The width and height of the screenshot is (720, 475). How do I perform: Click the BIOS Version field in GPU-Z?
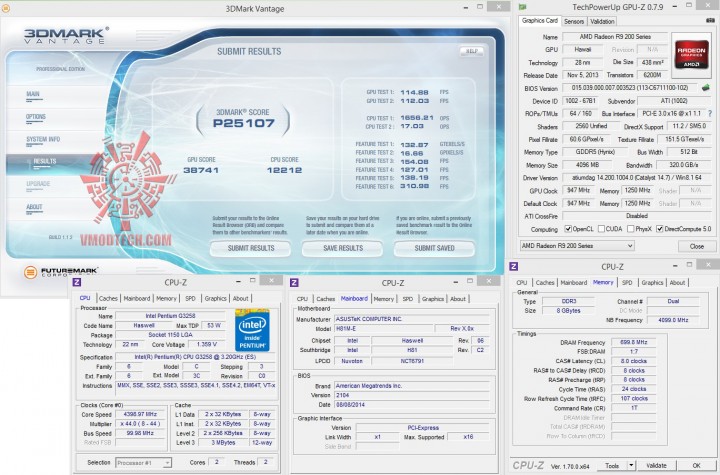pyautogui.click(x=630, y=88)
